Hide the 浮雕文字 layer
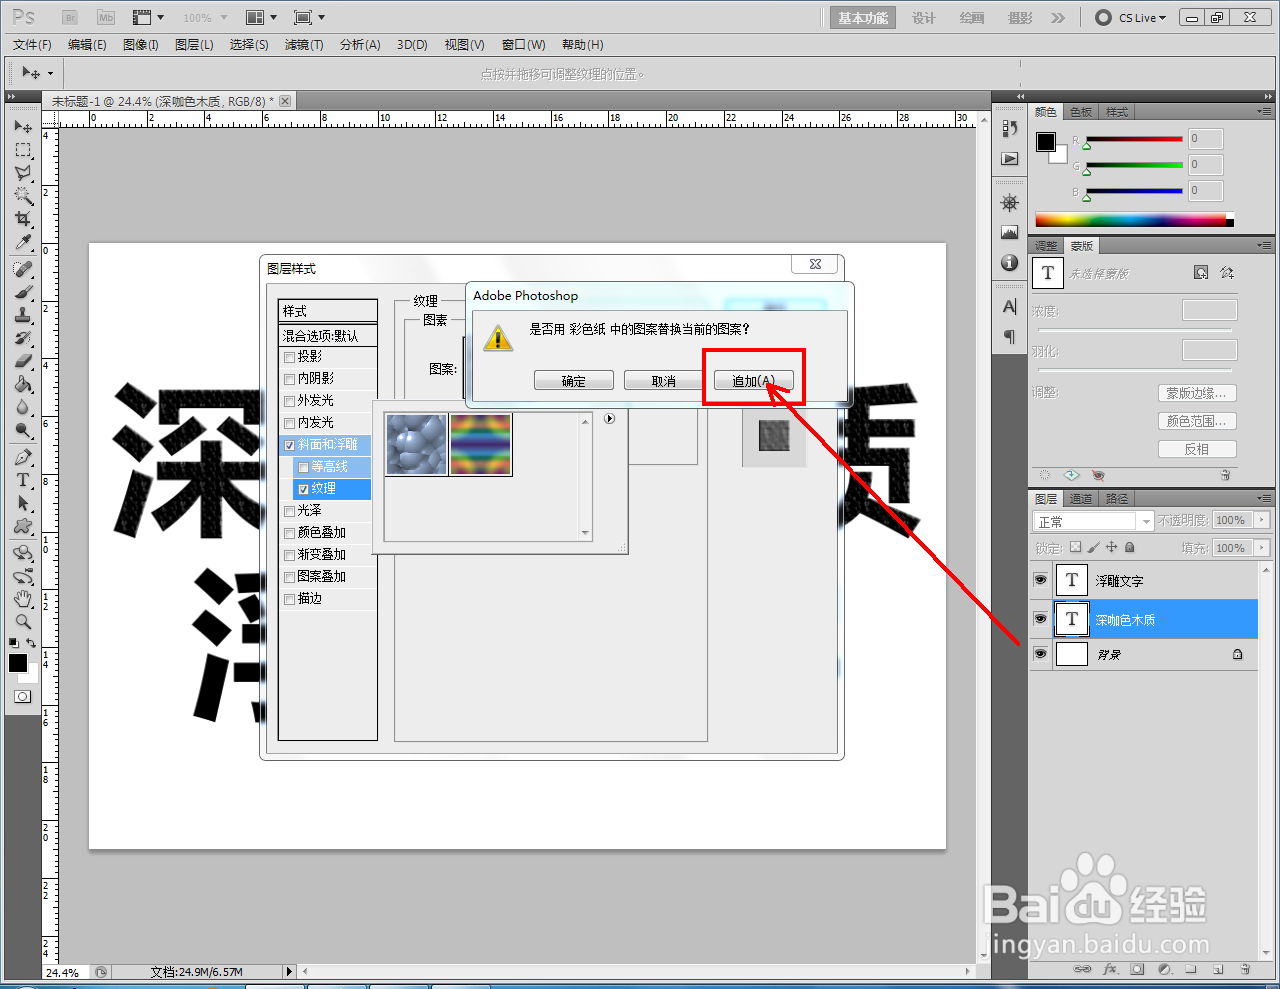 pos(1040,580)
